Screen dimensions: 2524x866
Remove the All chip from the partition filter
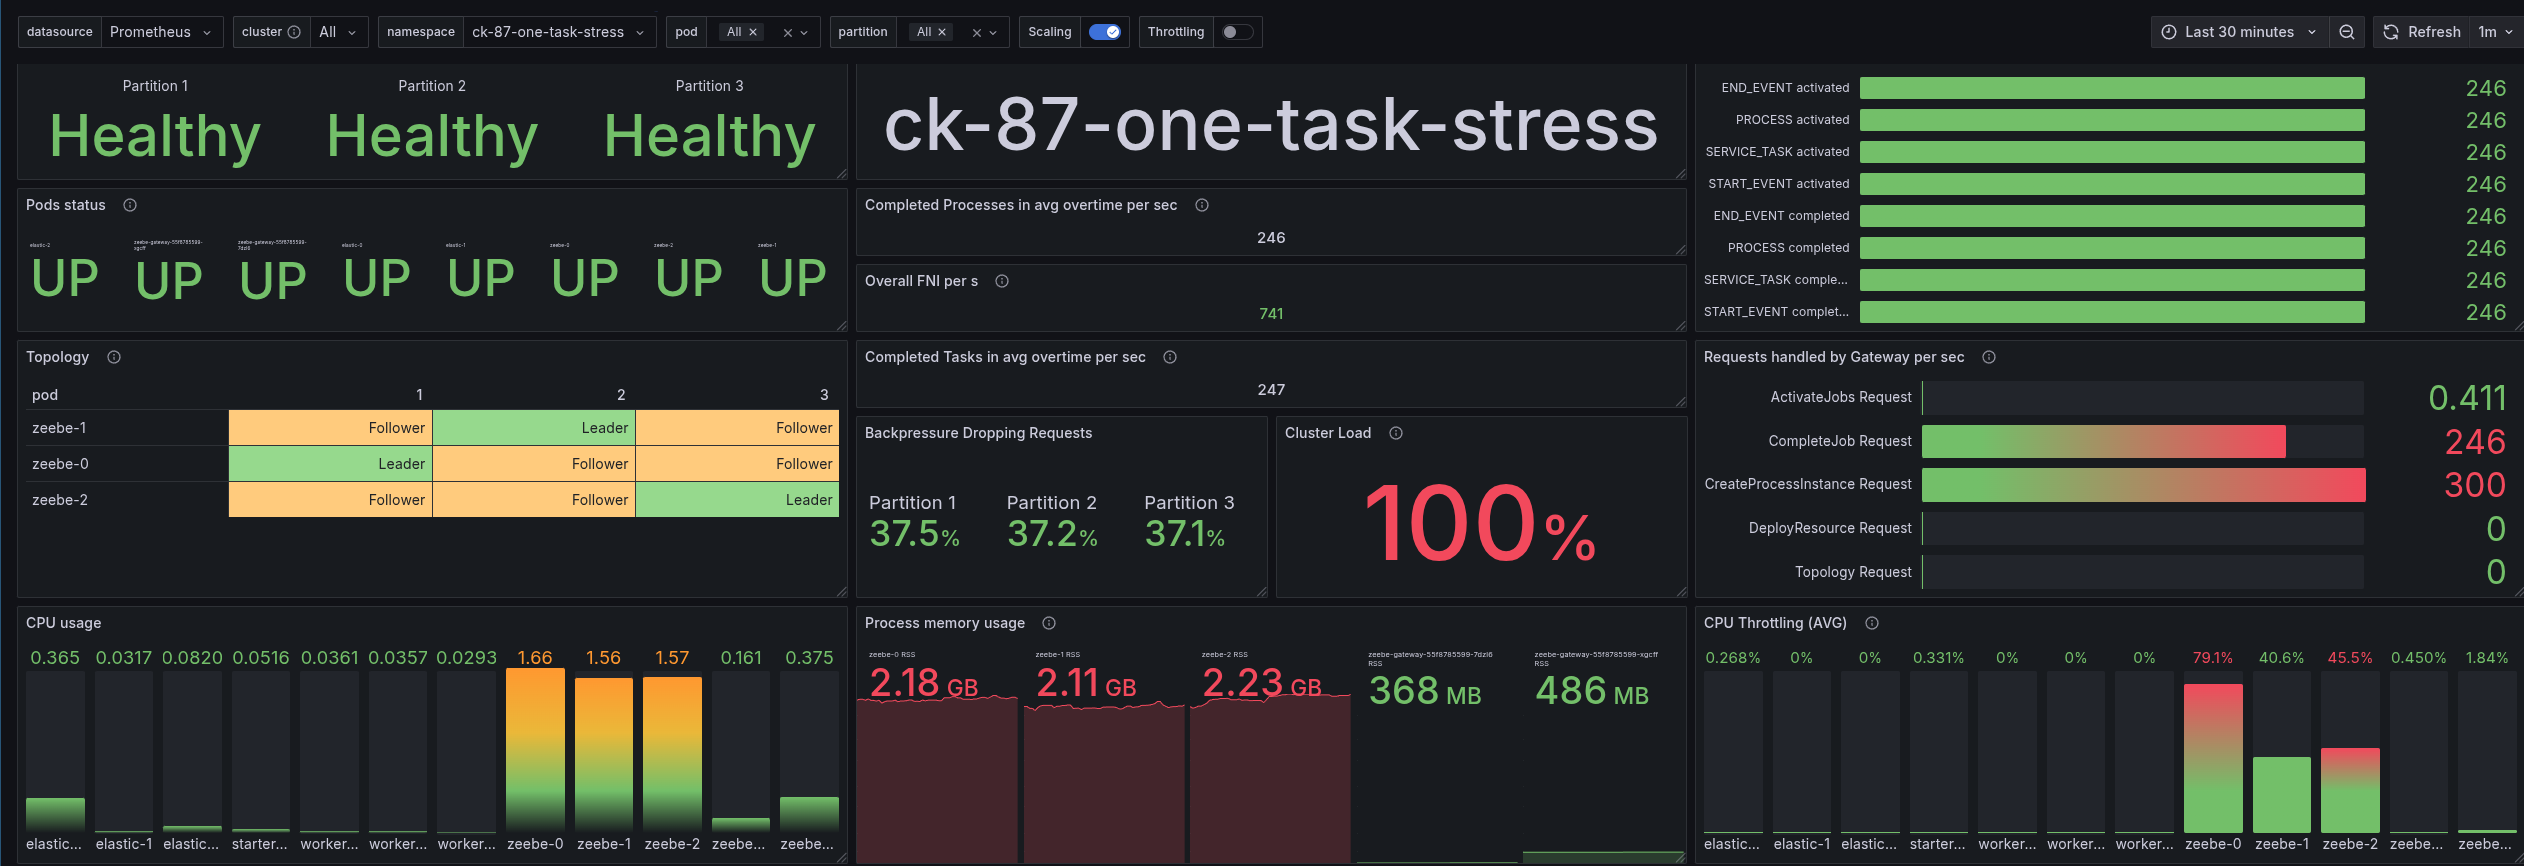pos(942,32)
